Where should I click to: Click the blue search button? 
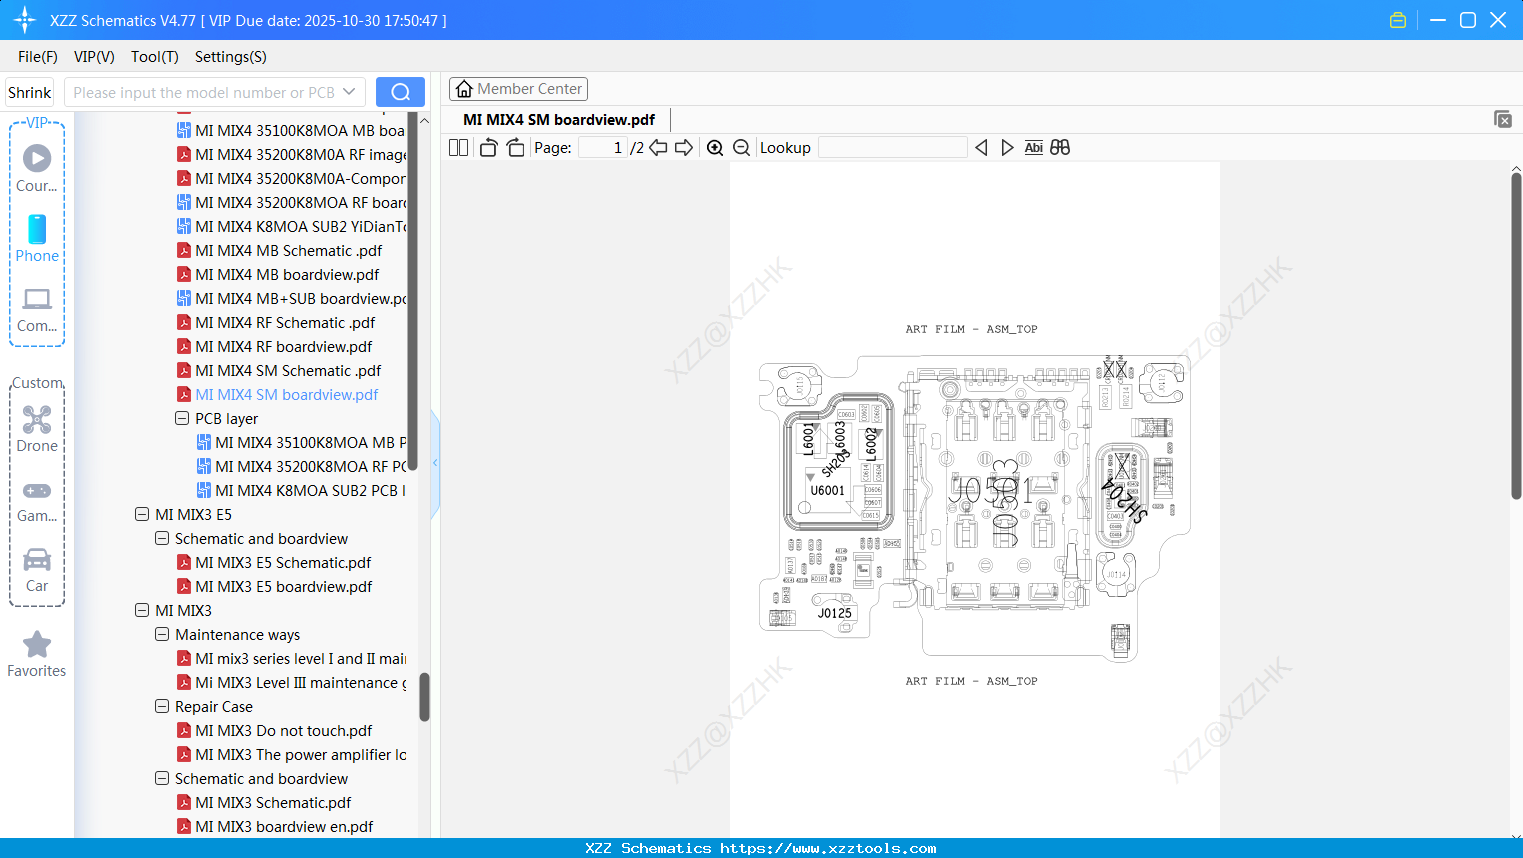point(400,92)
